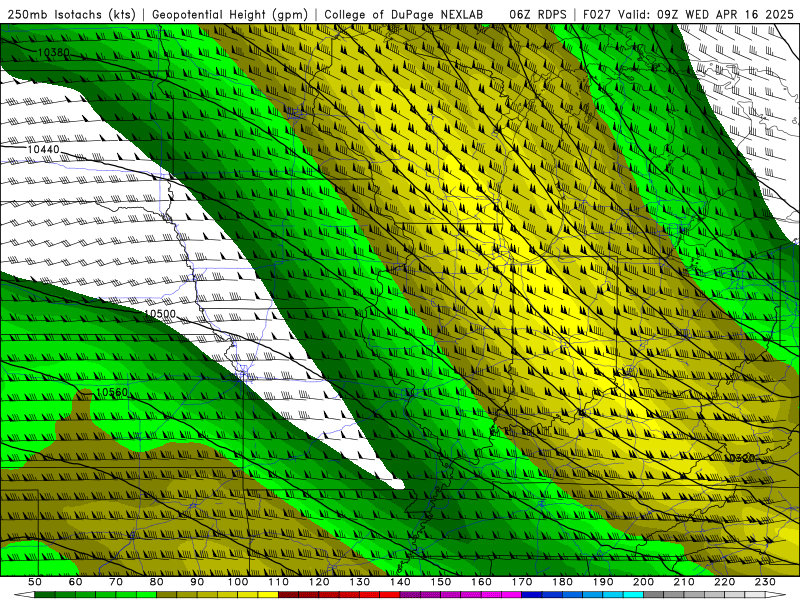The image size is (800, 600).
Task: Click the "06Z RDPS" model run label
Action: pyautogui.click(x=538, y=15)
